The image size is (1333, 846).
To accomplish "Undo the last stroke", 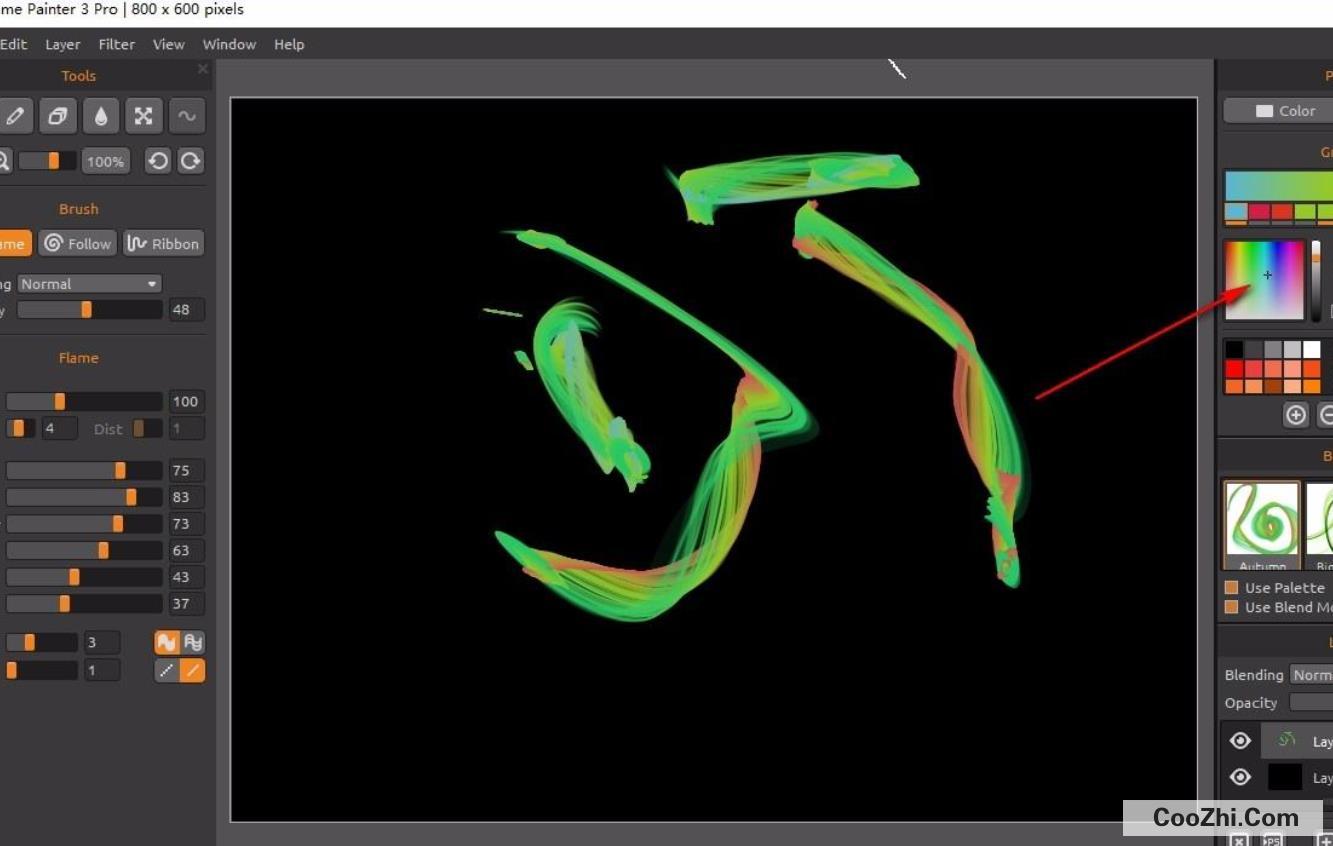I will click(158, 161).
